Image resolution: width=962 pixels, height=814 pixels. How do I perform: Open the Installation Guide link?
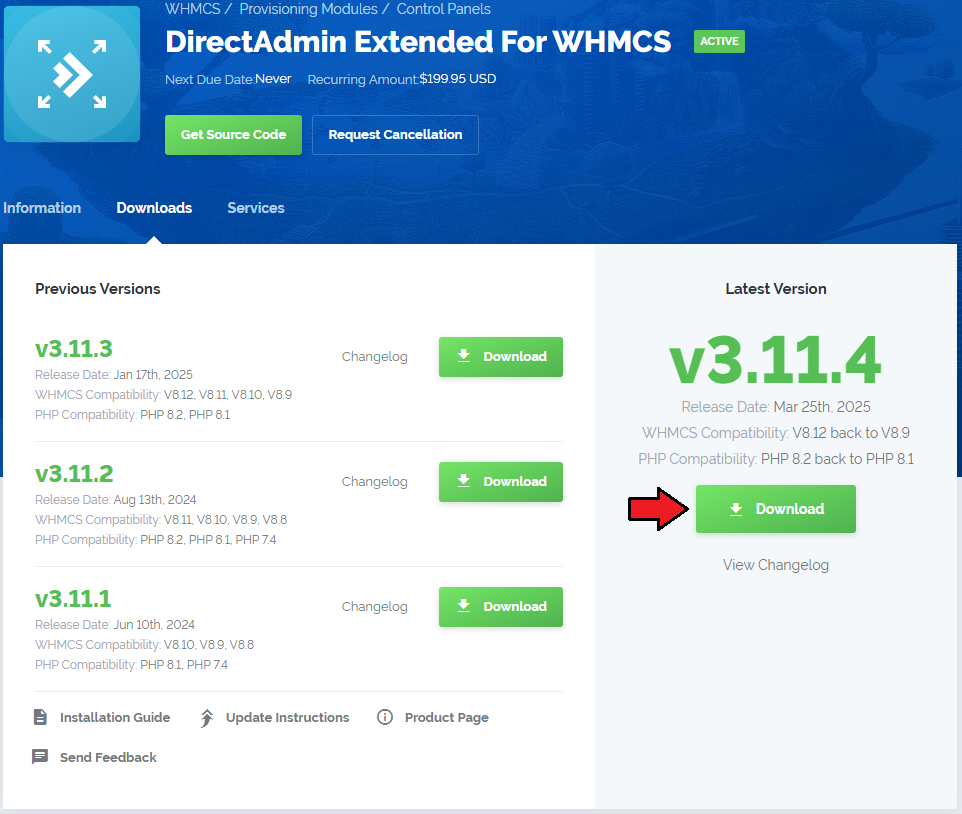[x=115, y=718]
